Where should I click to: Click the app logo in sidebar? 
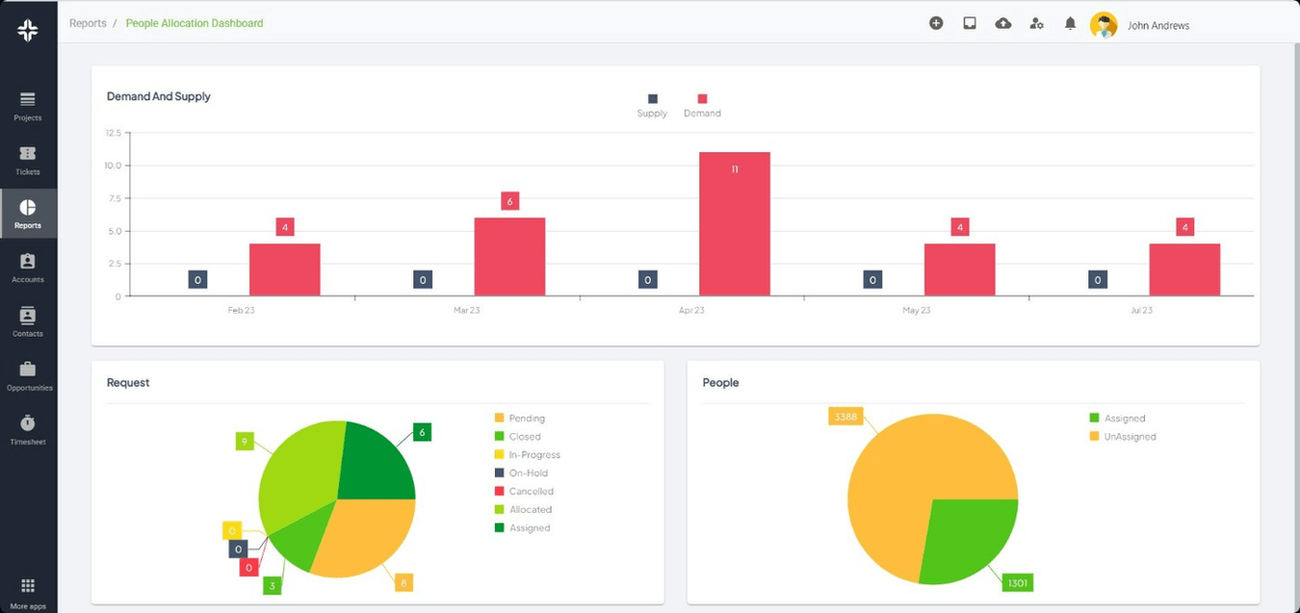click(28, 30)
